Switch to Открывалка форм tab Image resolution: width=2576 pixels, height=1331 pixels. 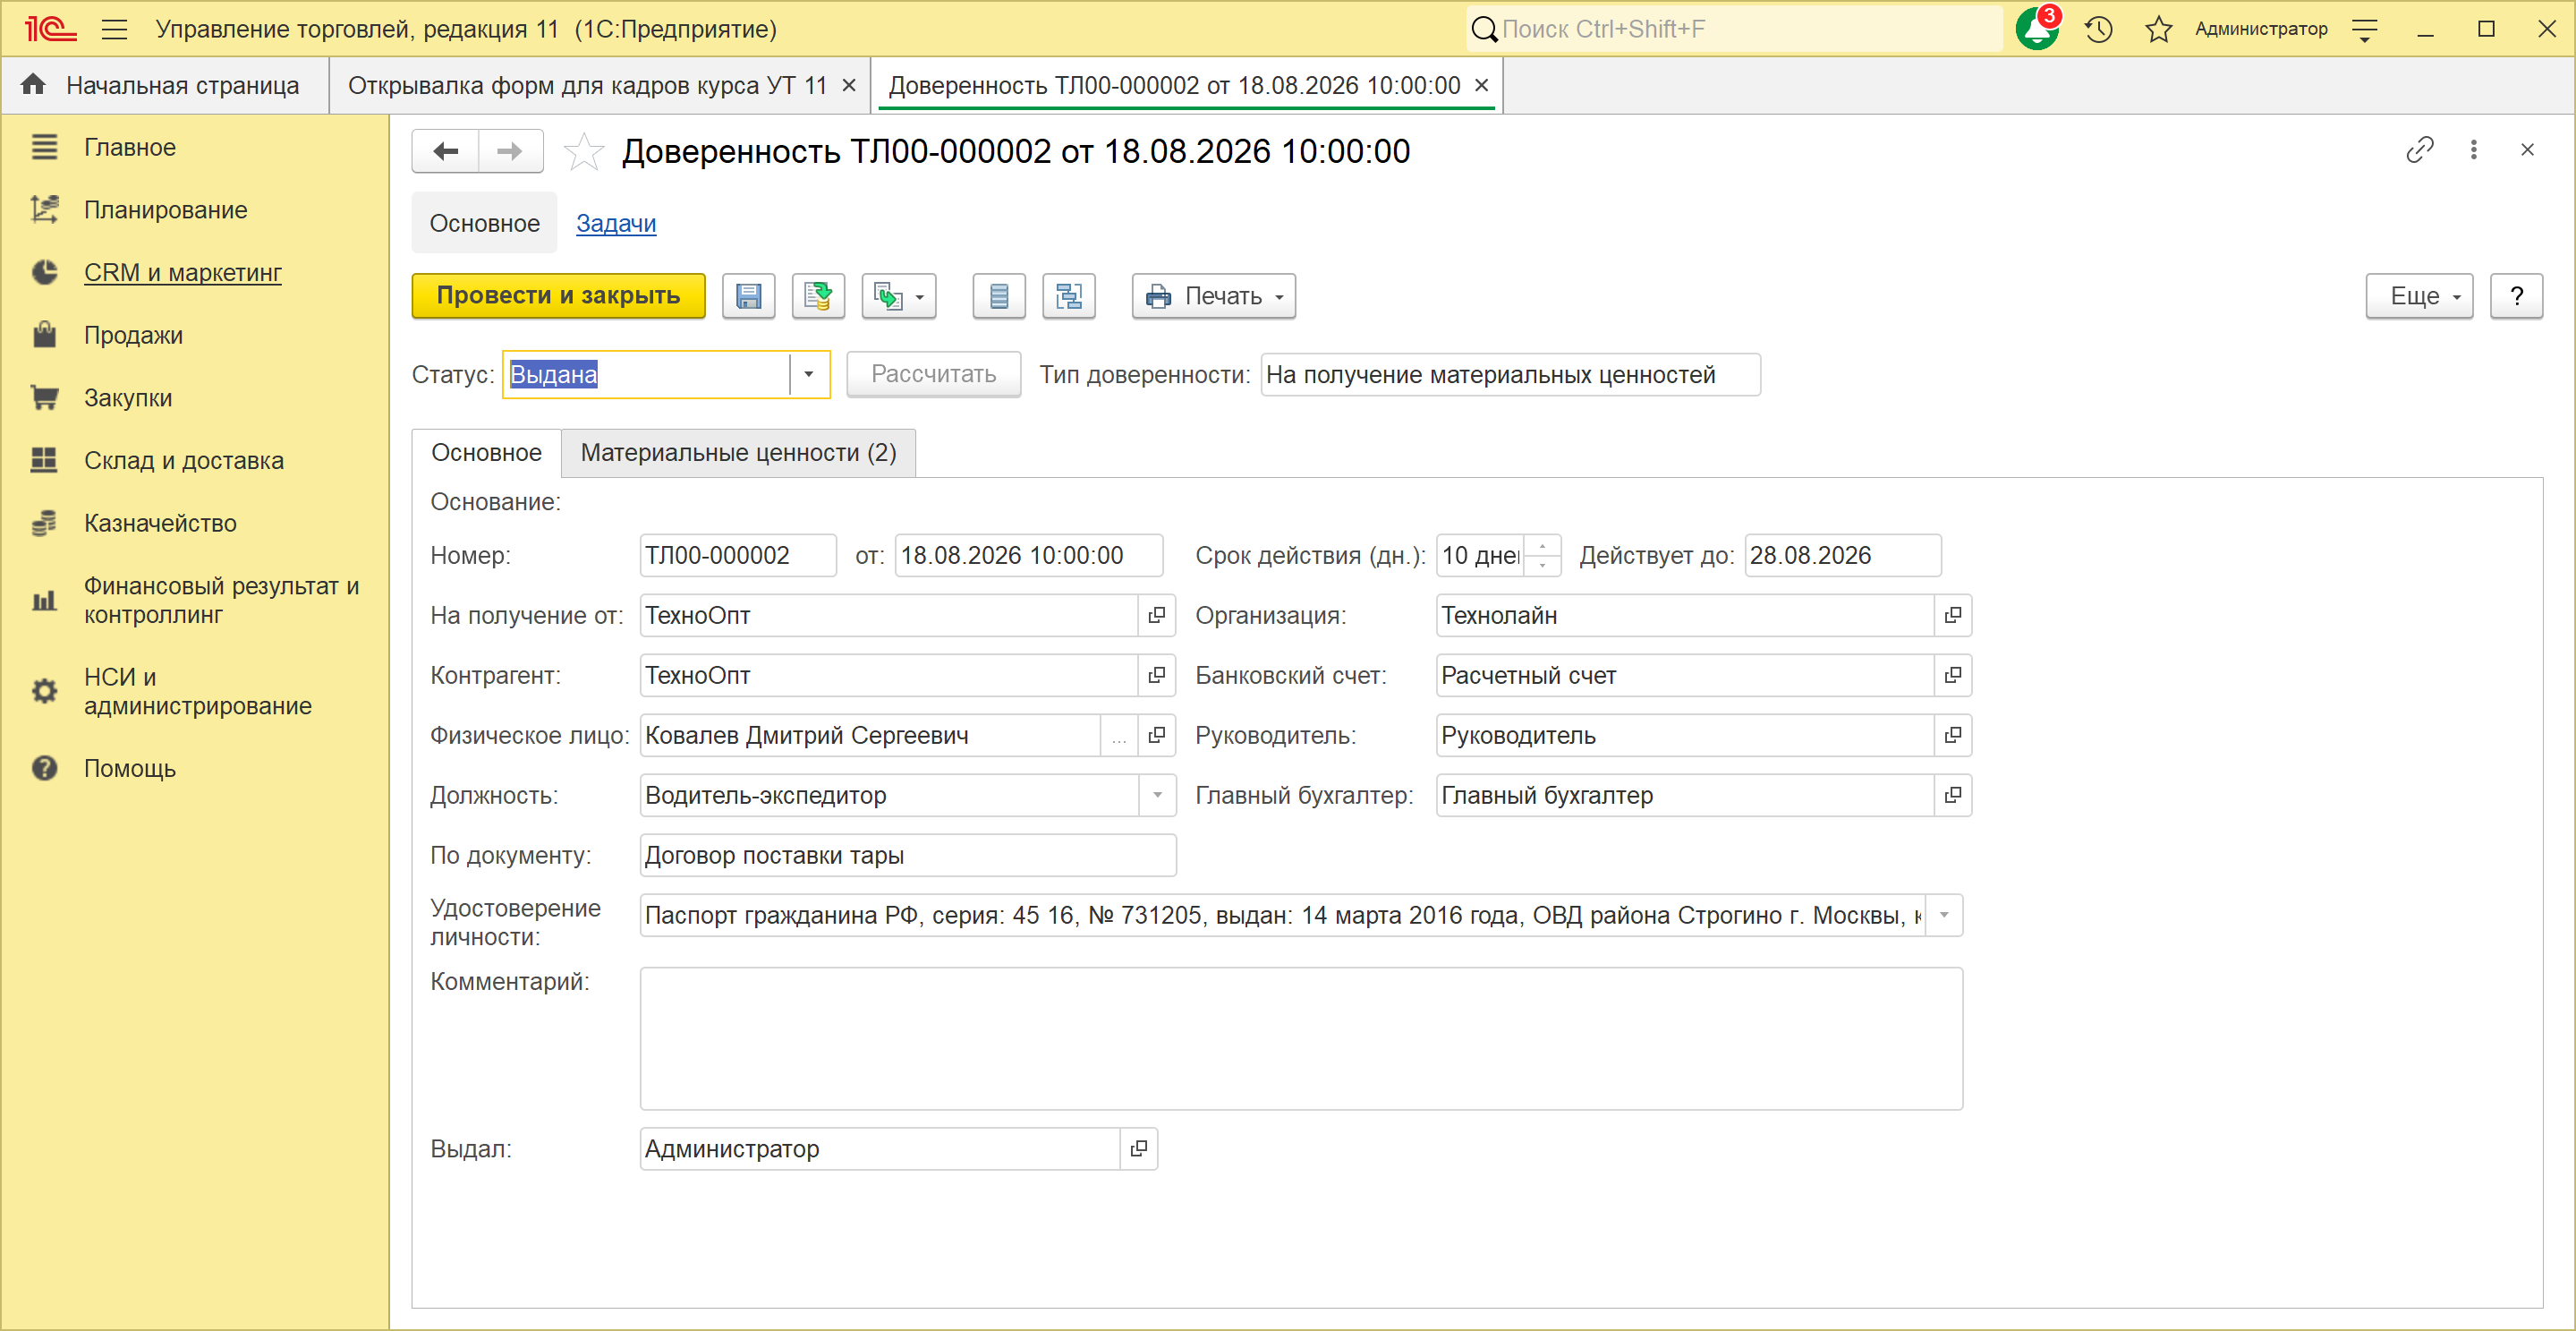tap(587, 86)
